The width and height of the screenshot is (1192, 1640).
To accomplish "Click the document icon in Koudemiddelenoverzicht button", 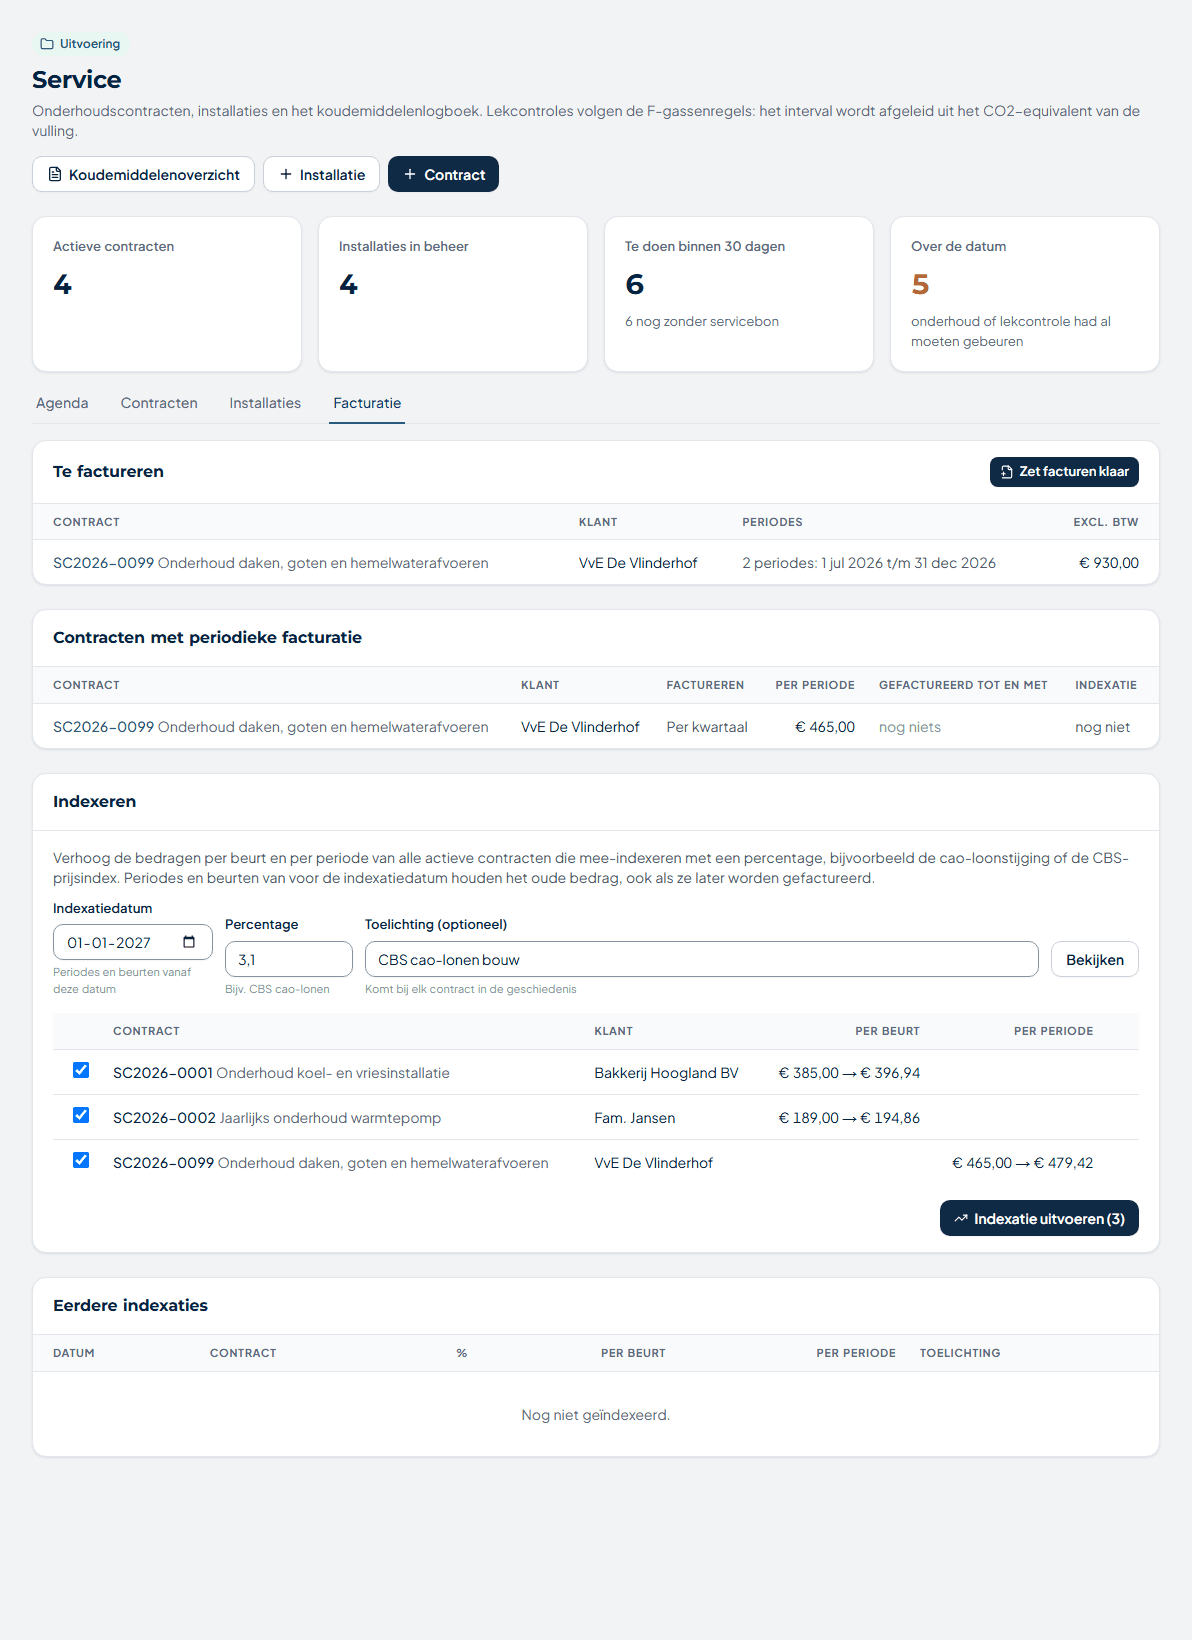I will tap(55, 174).
